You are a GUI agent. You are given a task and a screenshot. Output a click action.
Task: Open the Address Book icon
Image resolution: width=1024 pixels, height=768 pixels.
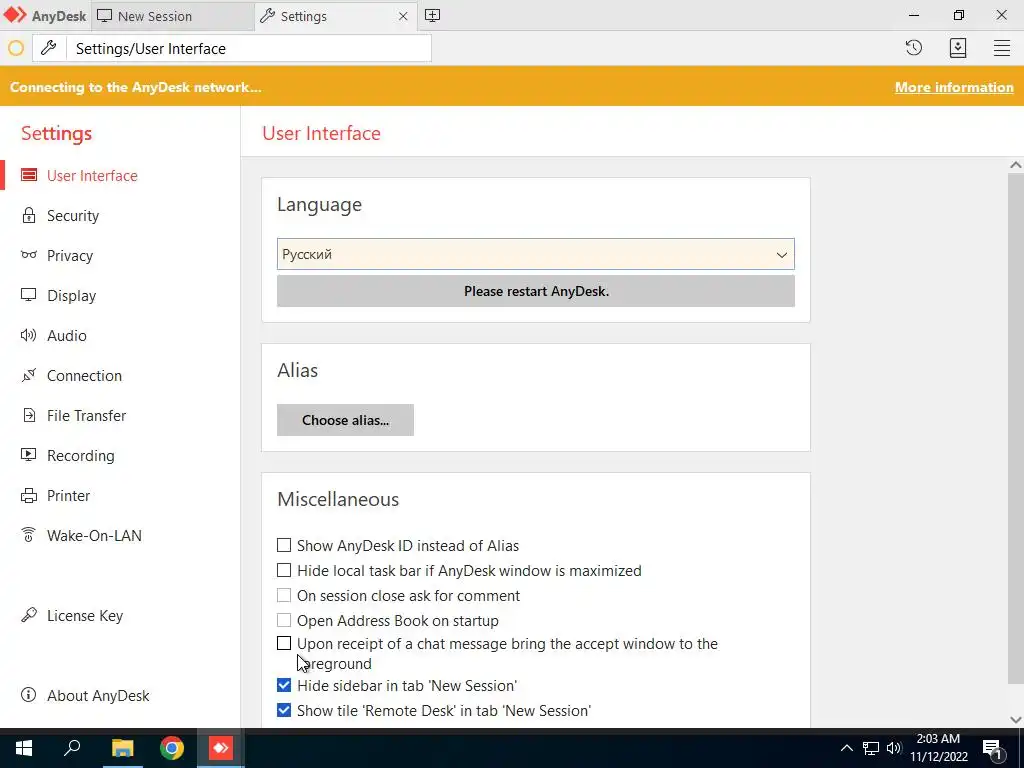(957, 48)
